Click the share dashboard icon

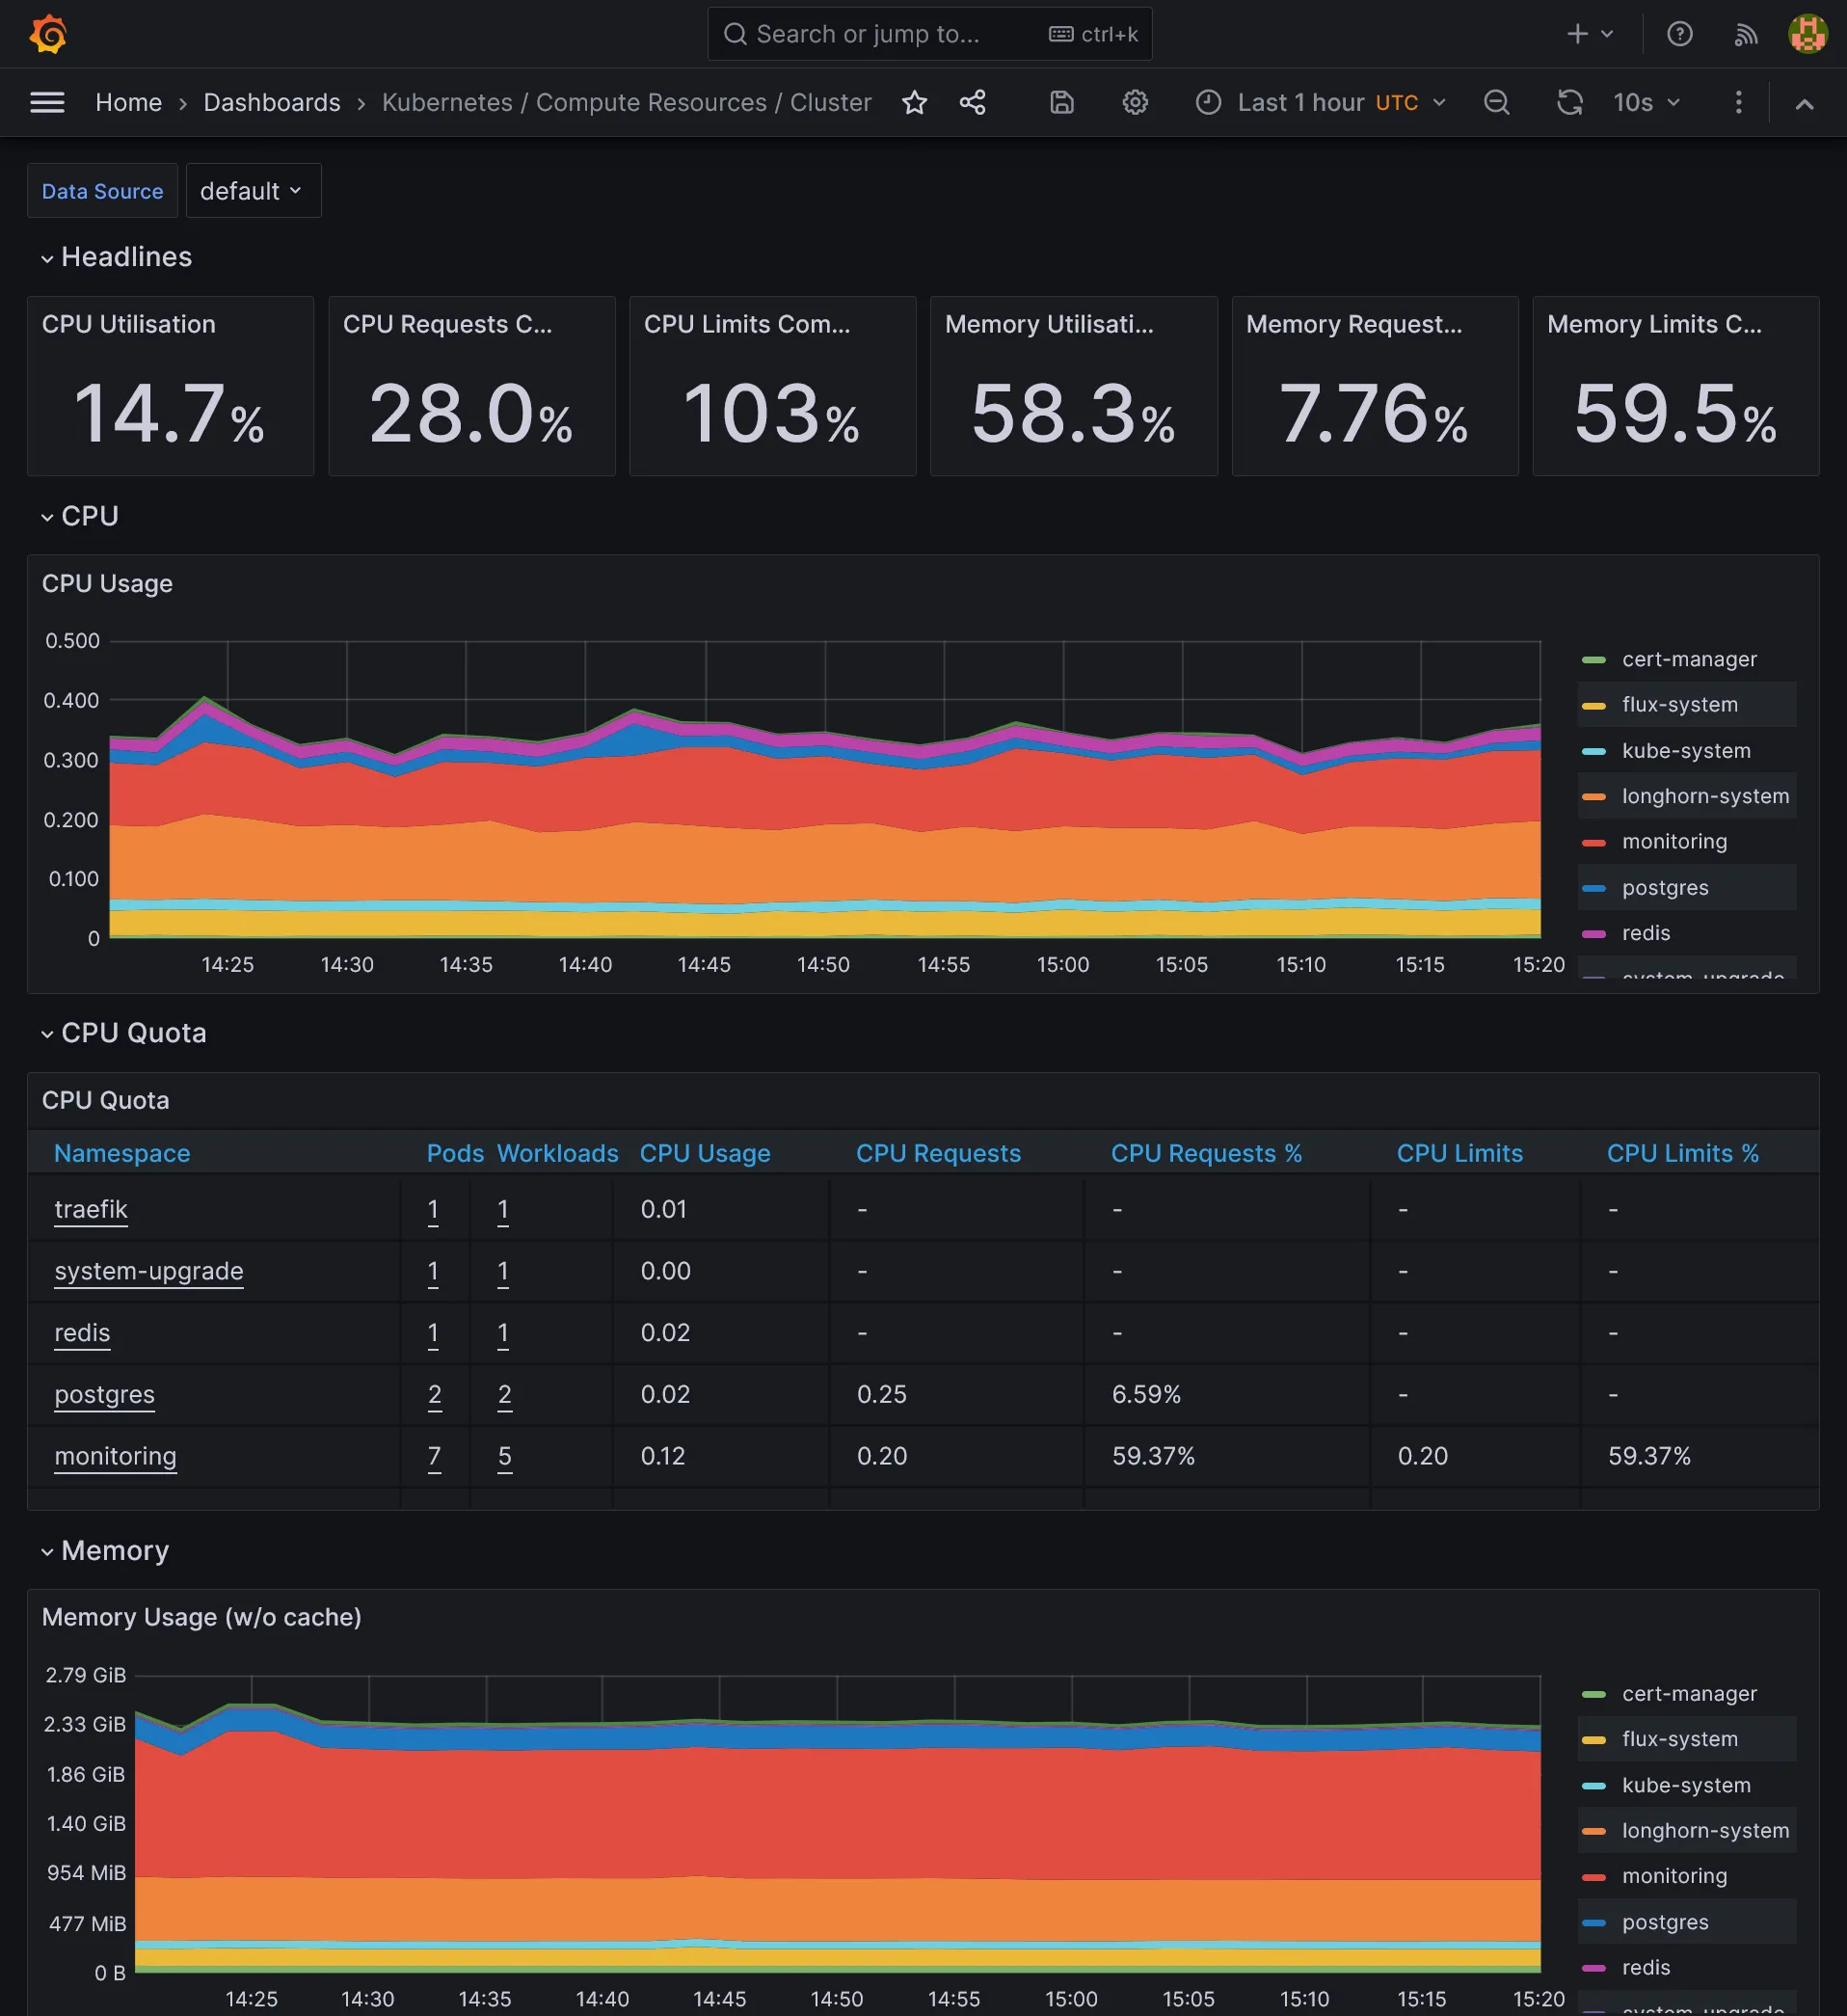point(972,102)
